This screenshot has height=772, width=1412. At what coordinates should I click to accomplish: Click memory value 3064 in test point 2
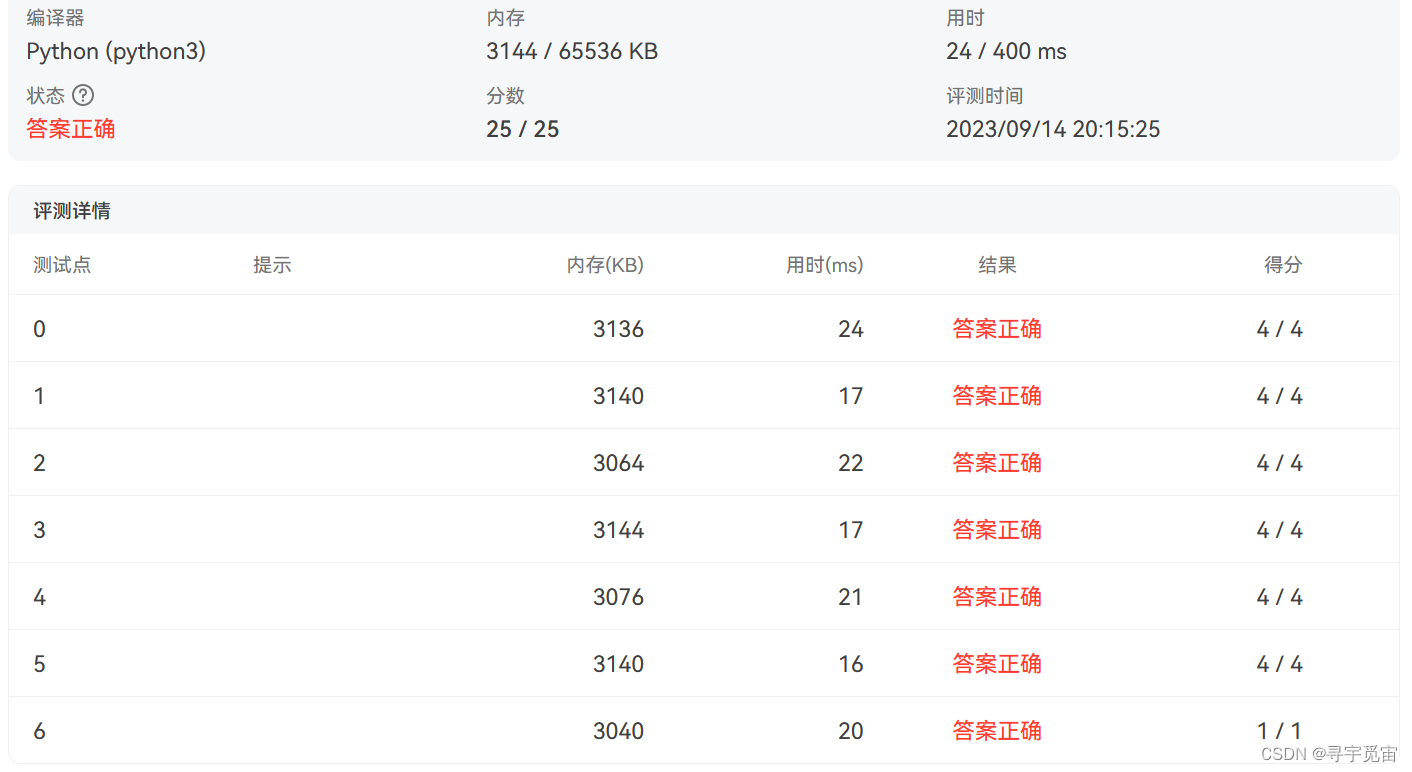[619, 463]
